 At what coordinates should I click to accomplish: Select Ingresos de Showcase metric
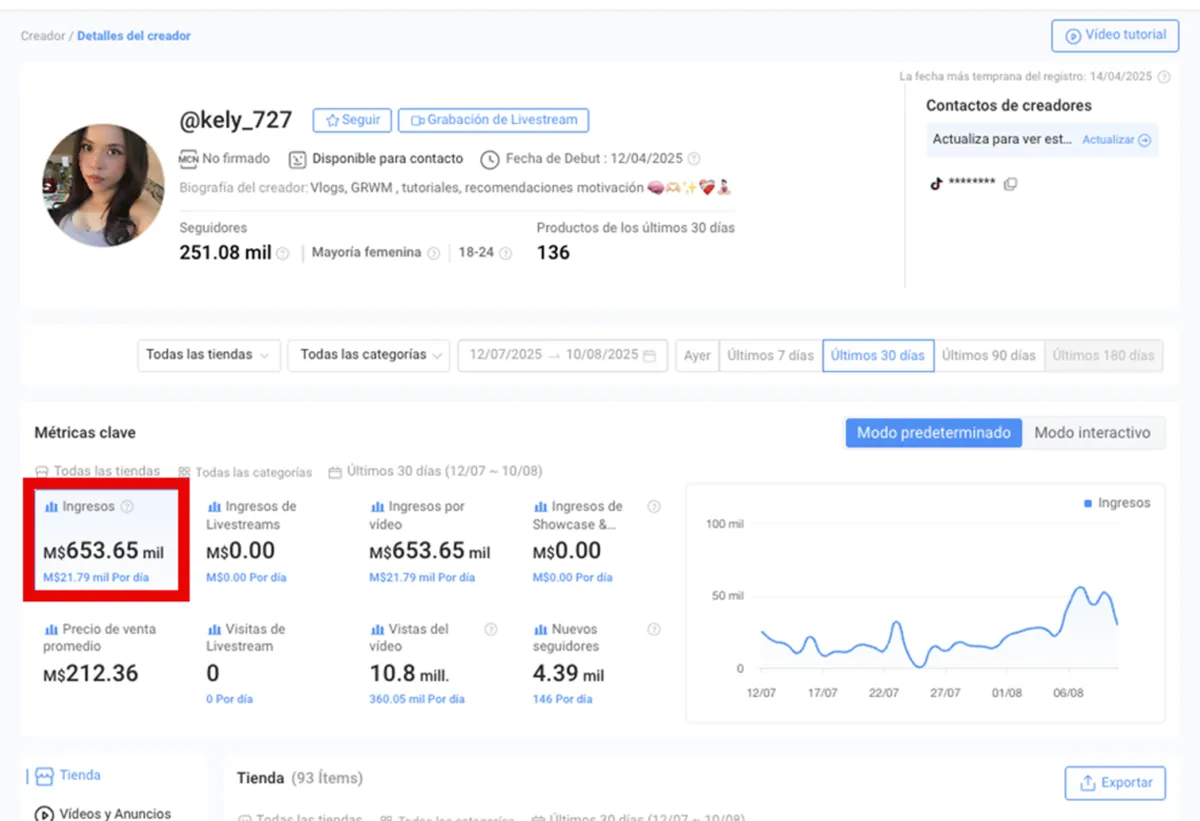(x=595, y=541)
